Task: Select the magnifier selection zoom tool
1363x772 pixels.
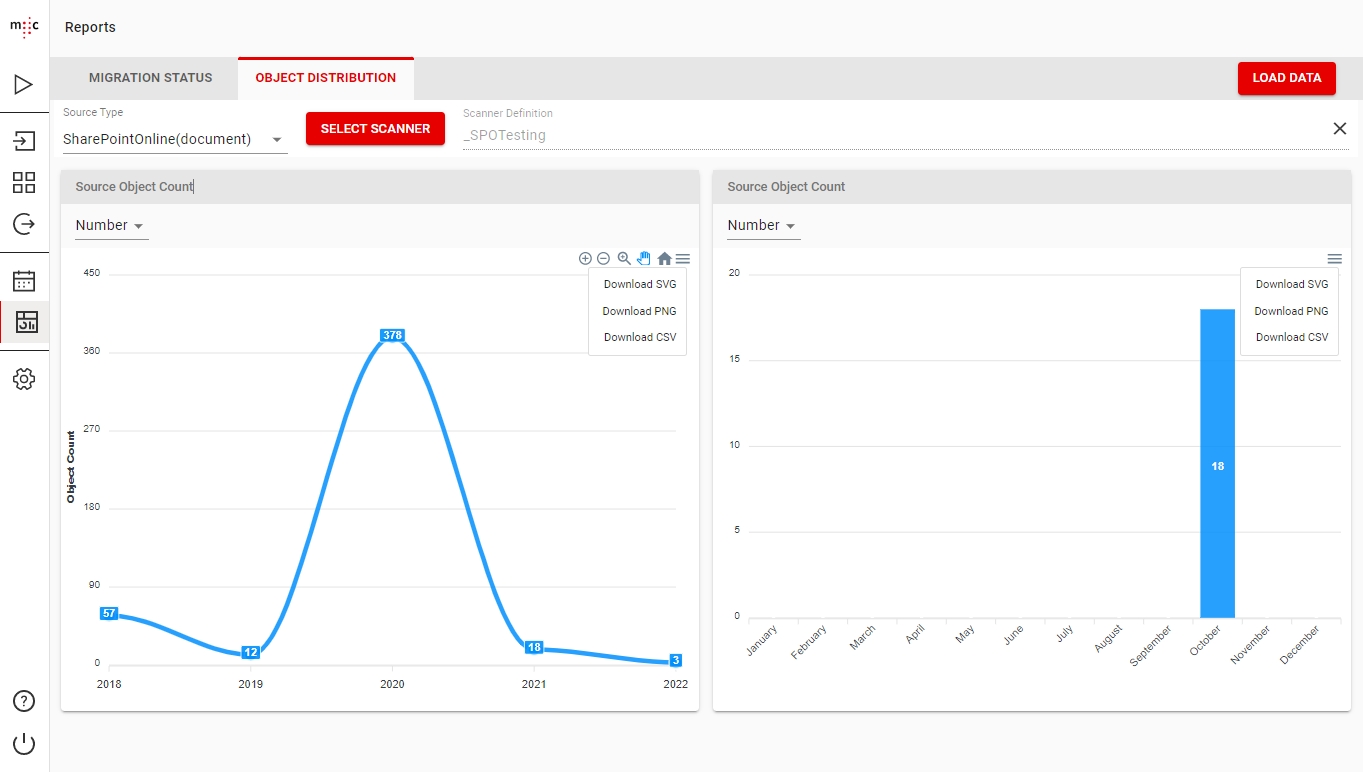Action: tap(624, 258)
